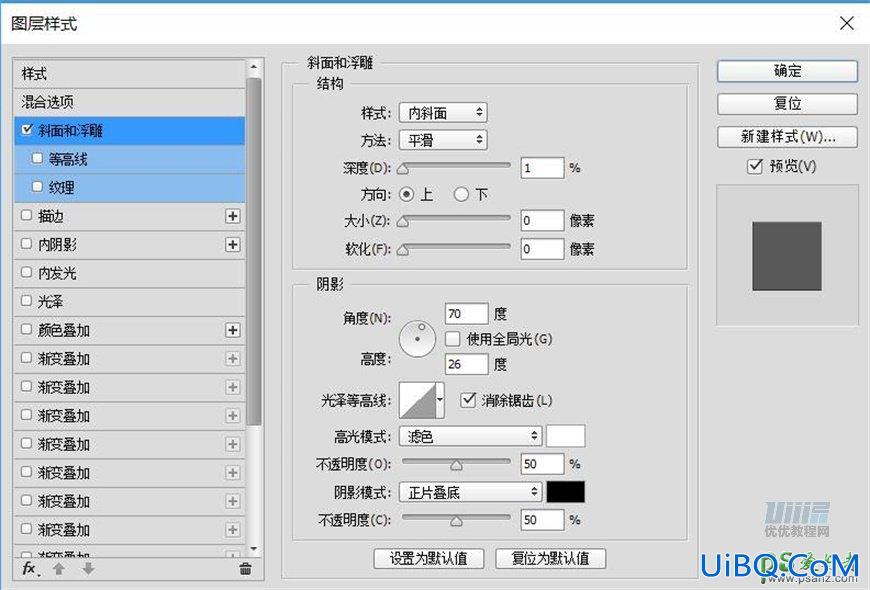Close the 图层样式 dialog with X

click(847, 23)
